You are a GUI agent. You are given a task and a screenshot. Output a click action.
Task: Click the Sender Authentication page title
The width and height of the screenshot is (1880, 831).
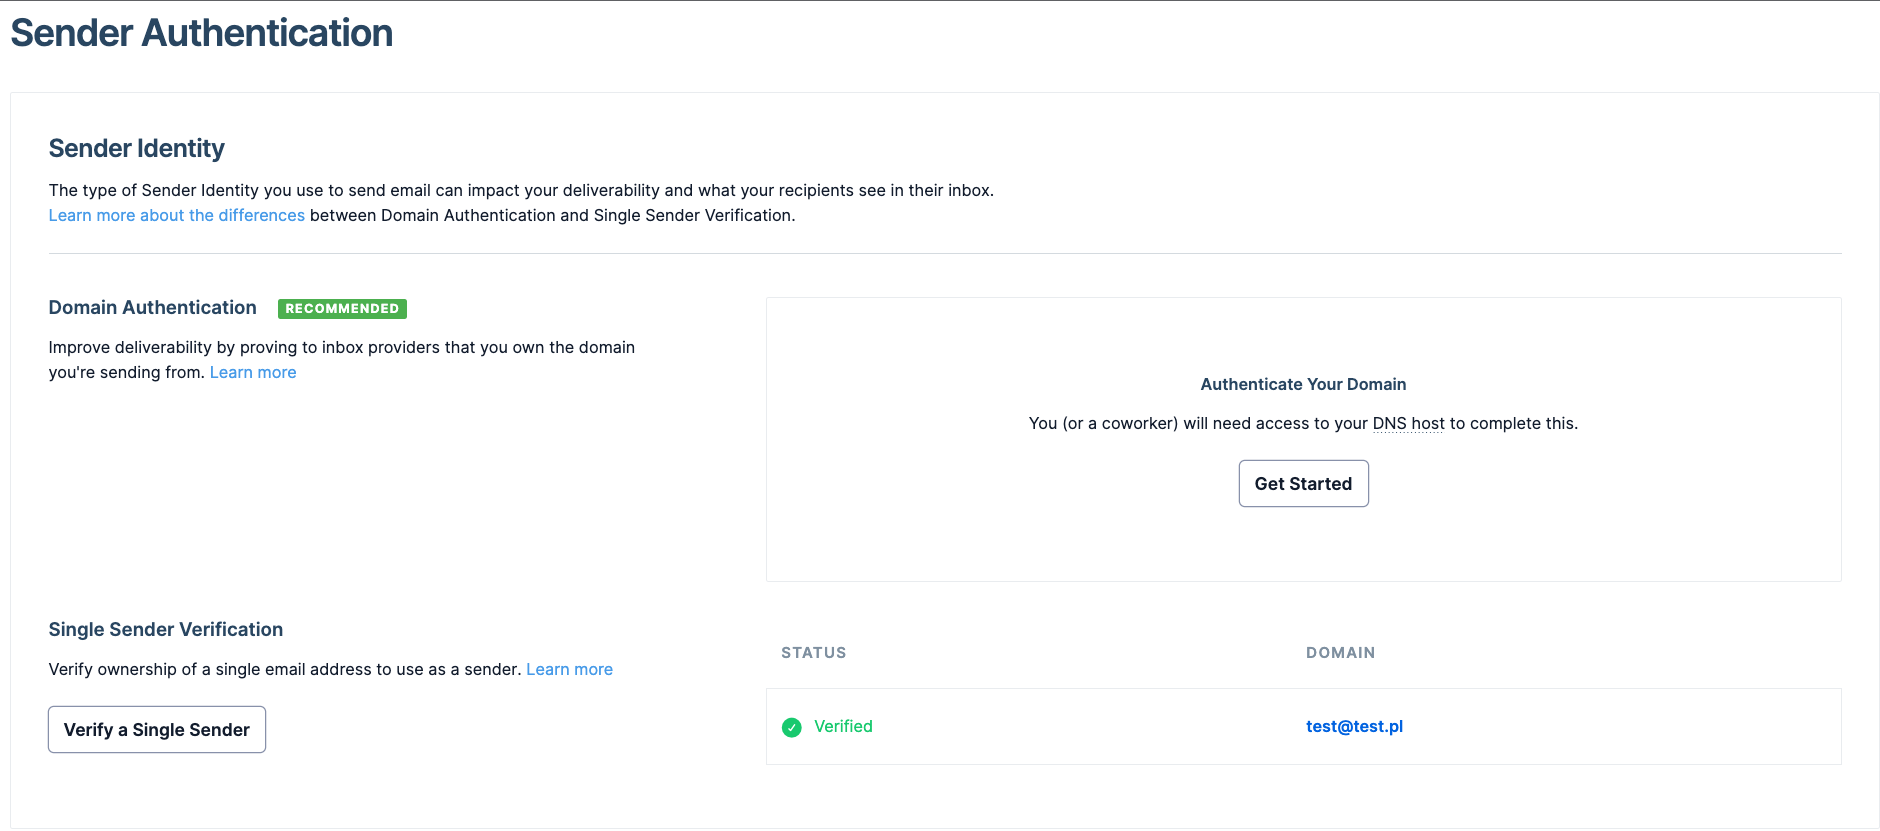pos(202,33)
